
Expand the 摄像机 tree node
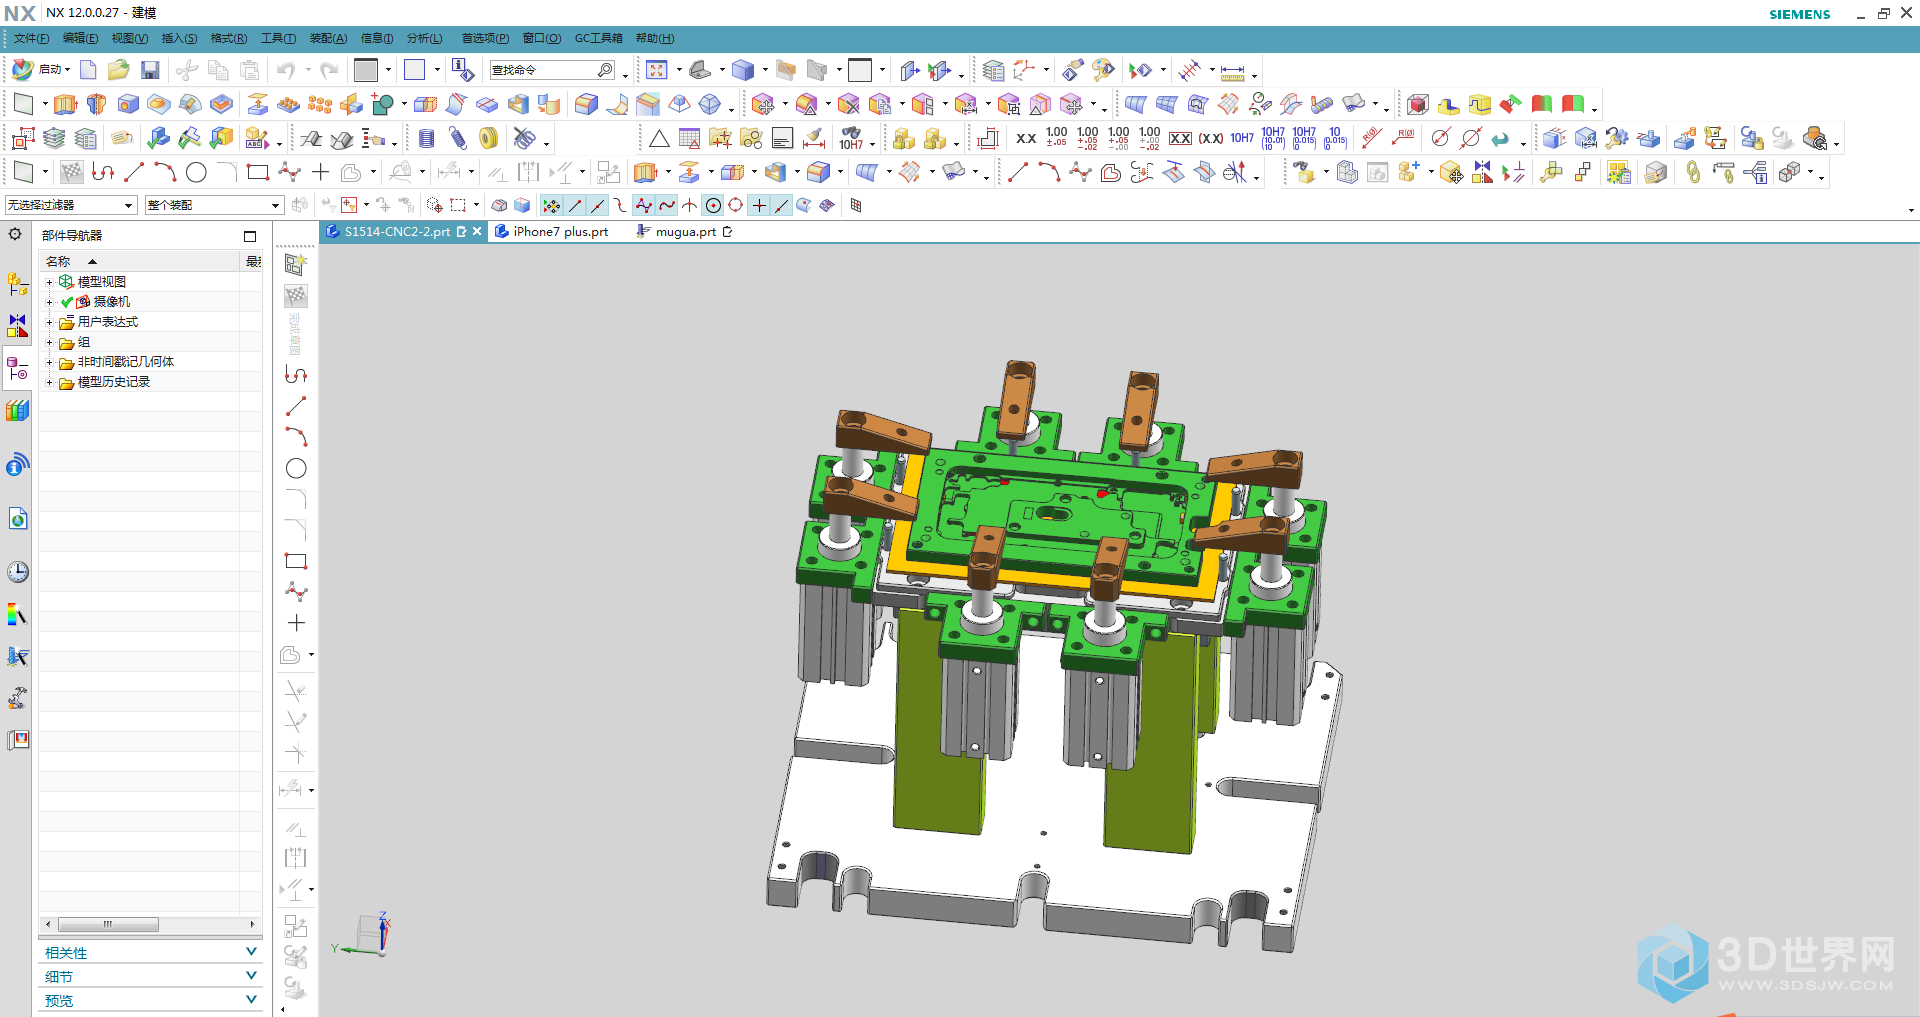pyautogui.click(x=49, y=302)
